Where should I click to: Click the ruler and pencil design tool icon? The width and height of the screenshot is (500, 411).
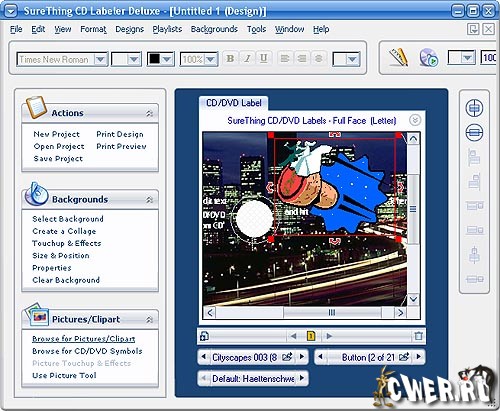point(398,57)
